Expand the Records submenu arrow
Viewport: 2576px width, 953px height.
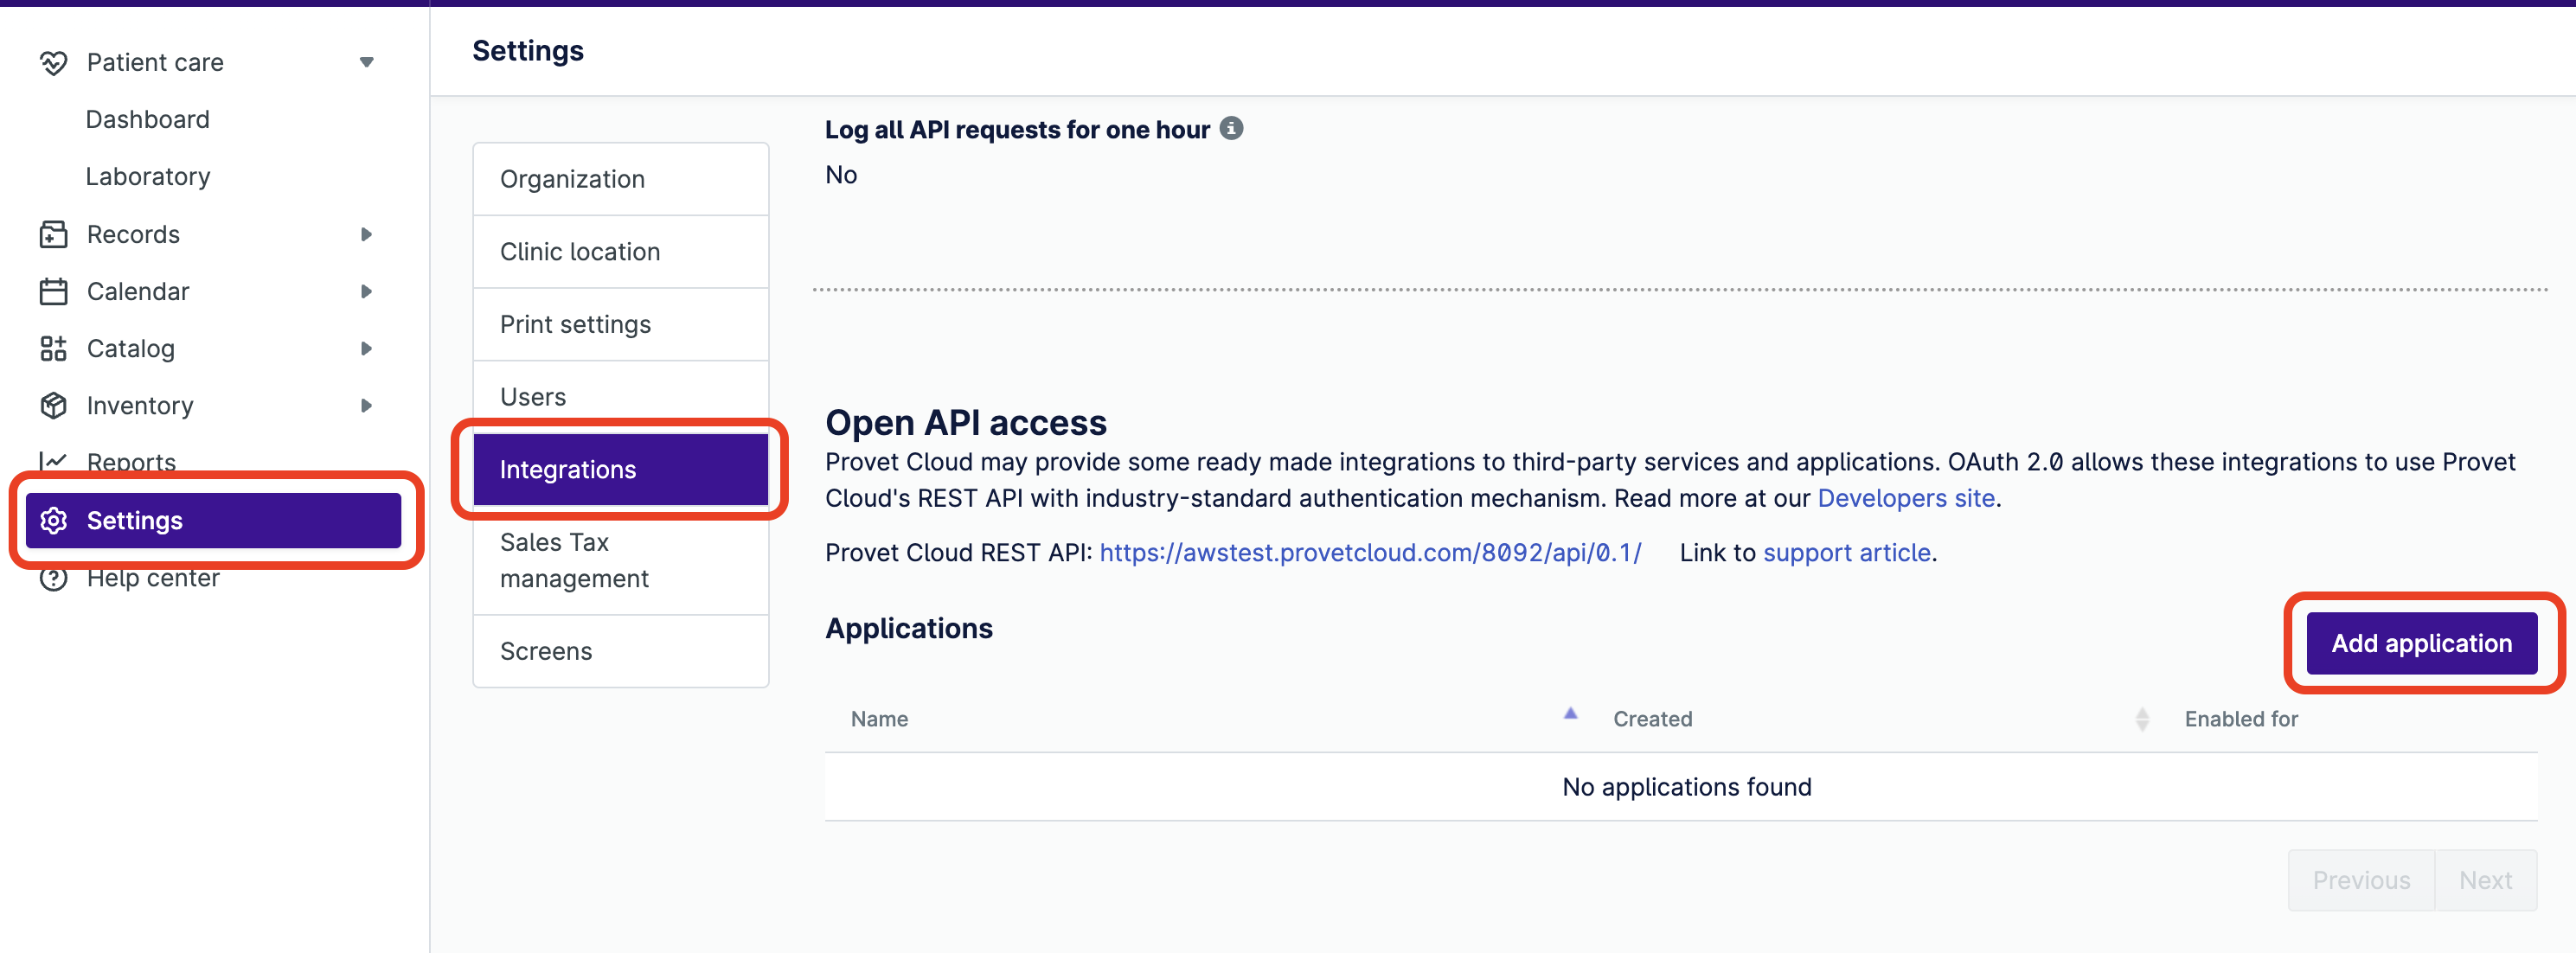coord(366,235)
